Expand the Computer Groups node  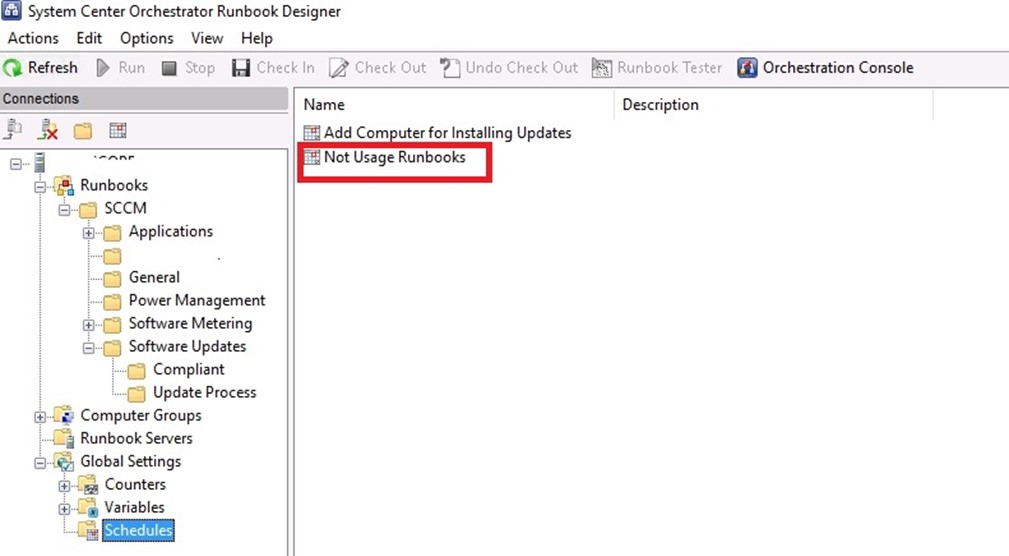pos(40,417)
